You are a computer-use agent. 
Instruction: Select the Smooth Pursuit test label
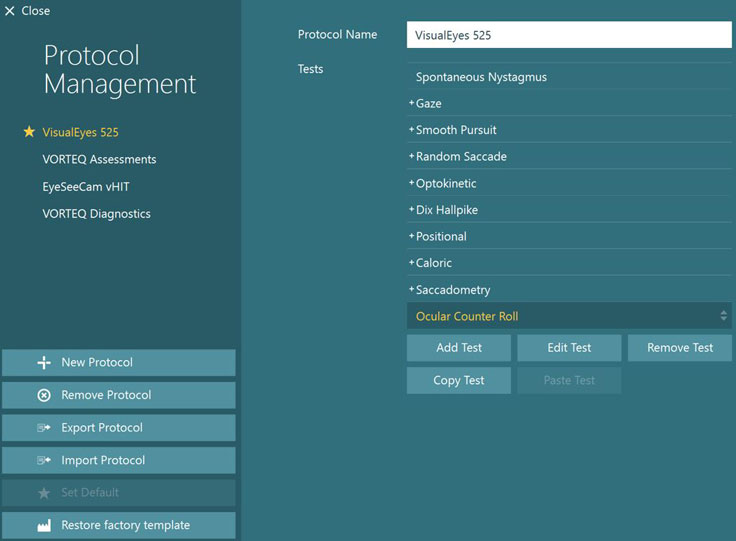coord(456,130)
